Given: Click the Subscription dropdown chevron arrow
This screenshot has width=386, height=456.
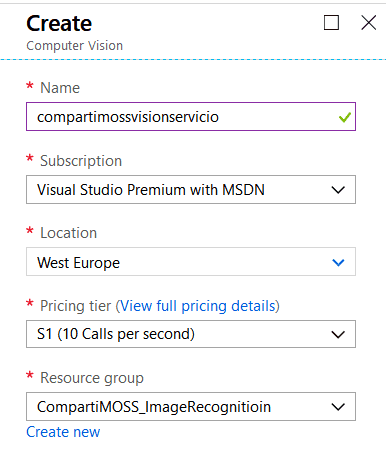Looking at the screenshot, I should click(x=338, y=190).
